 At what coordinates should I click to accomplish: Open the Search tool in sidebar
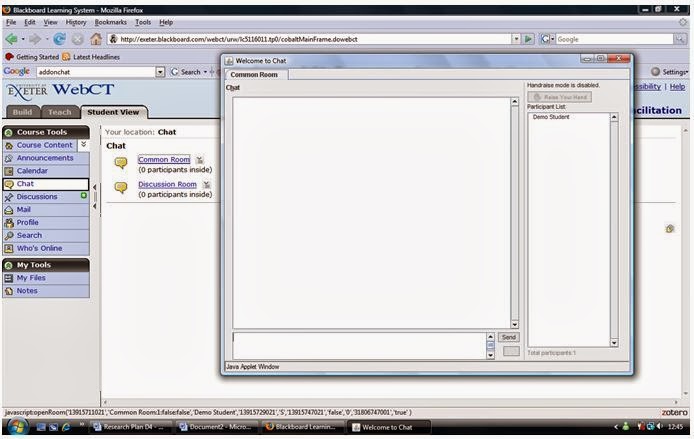tap(29, 235)
